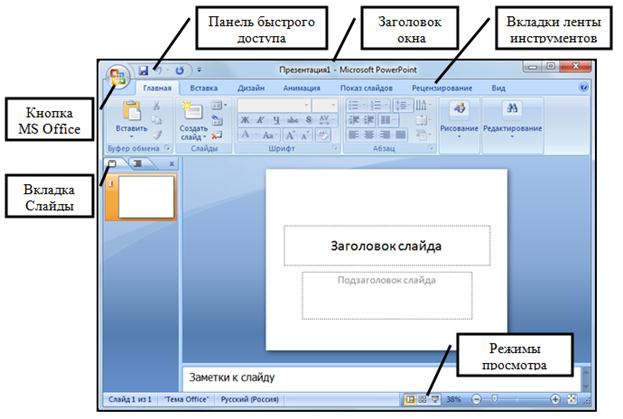Open the font size combo box

[325, 105]
